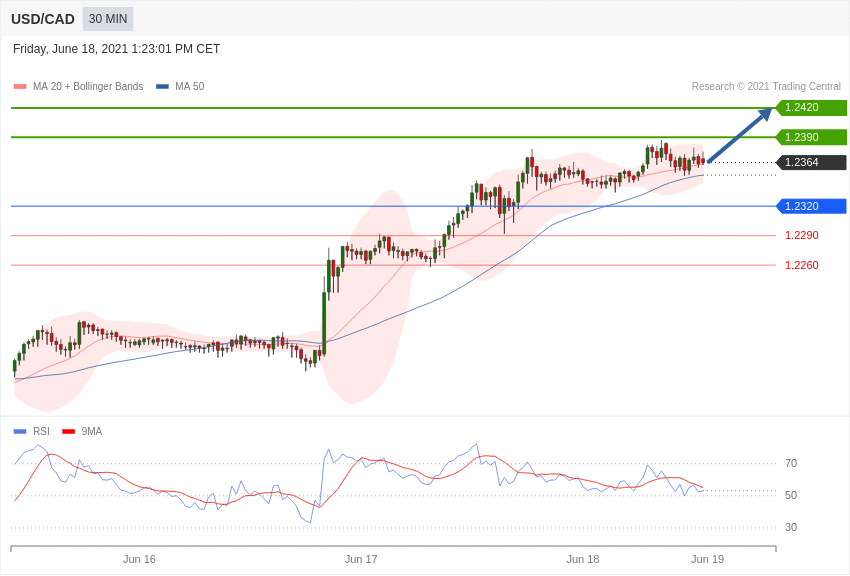
Task: Click the MA 20 + Bollinger Bands legend label
Action: tap(88, 87)
